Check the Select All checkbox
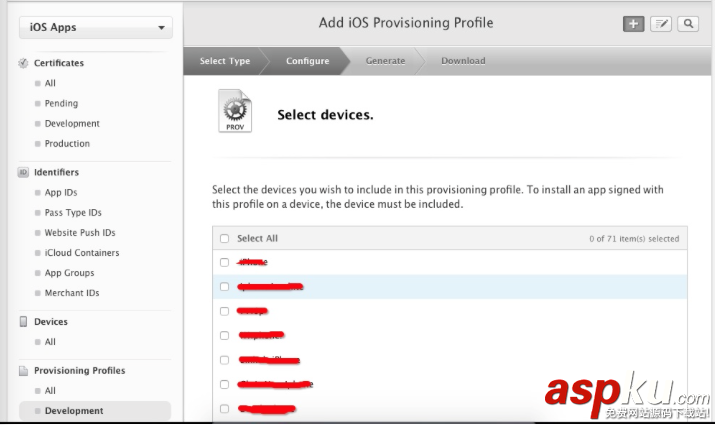This screenshot has width=715, height=425. pyautogui.click(x=224, y=238)
